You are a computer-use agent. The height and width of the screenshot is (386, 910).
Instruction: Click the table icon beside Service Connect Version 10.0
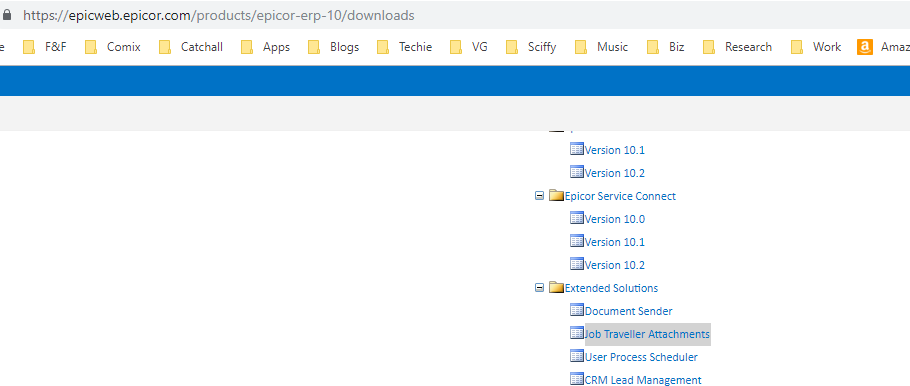pos(577,218)
